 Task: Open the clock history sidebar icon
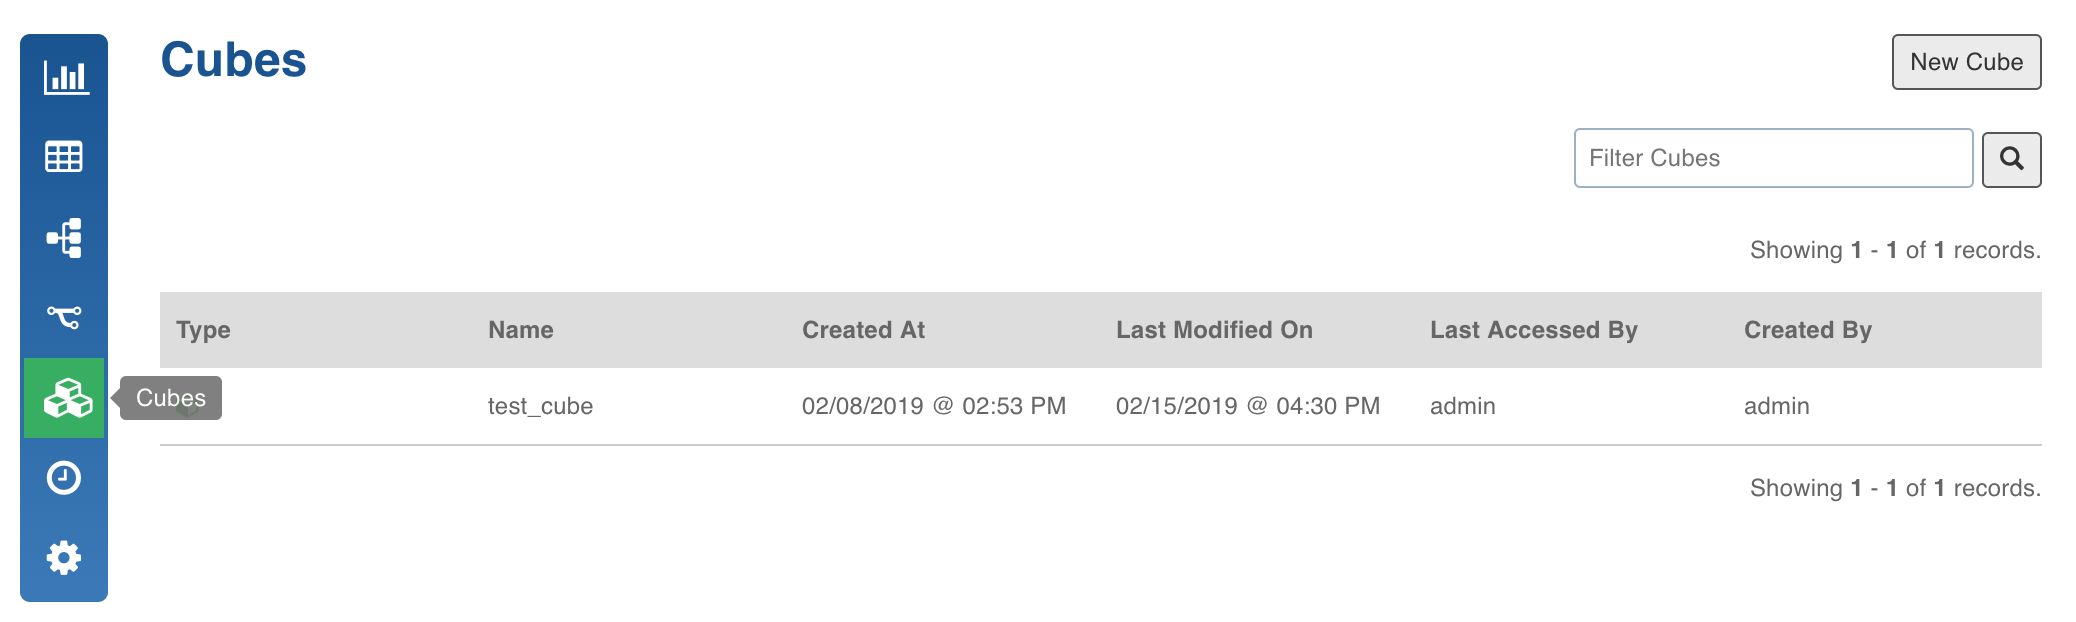click(x=64, y=478)
